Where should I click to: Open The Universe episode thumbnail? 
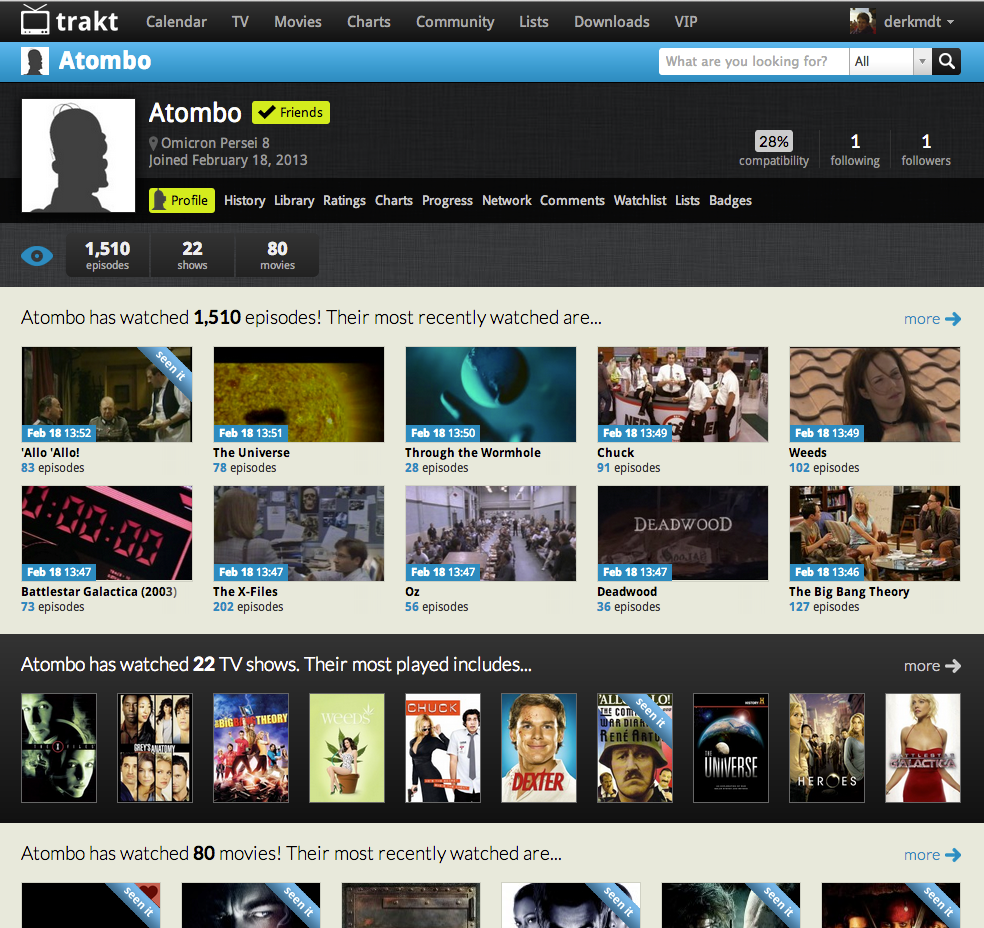[299, 395]
